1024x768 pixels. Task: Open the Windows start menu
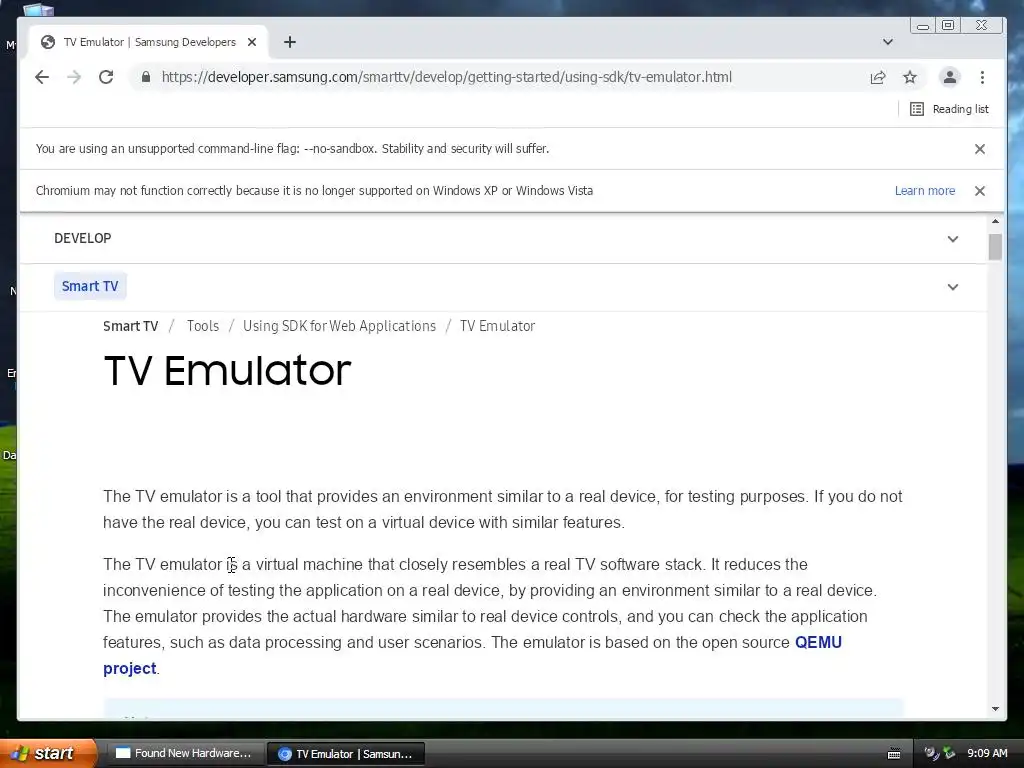pos(48,753)
